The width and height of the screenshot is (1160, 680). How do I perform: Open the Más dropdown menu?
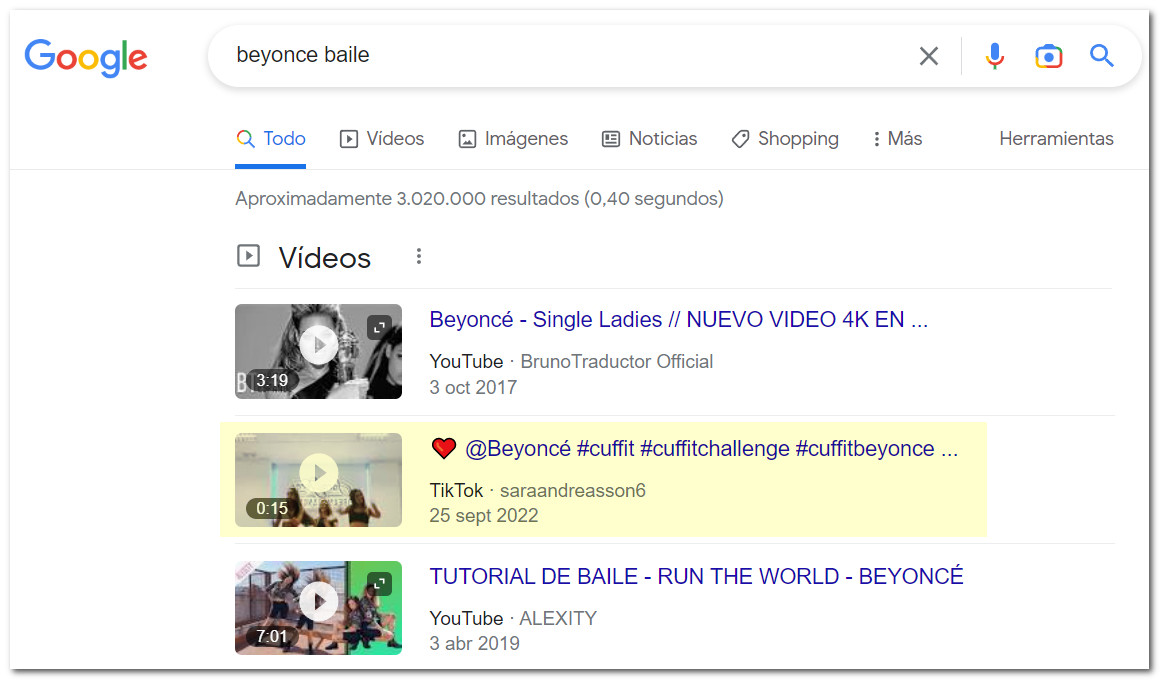[x=897, y=139]
